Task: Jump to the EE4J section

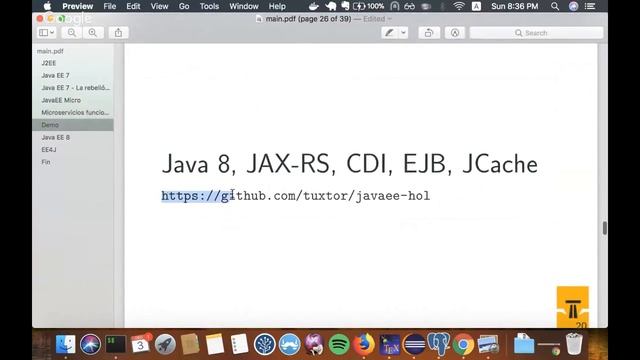Action: pyautogui.click(x=49, y=149)
